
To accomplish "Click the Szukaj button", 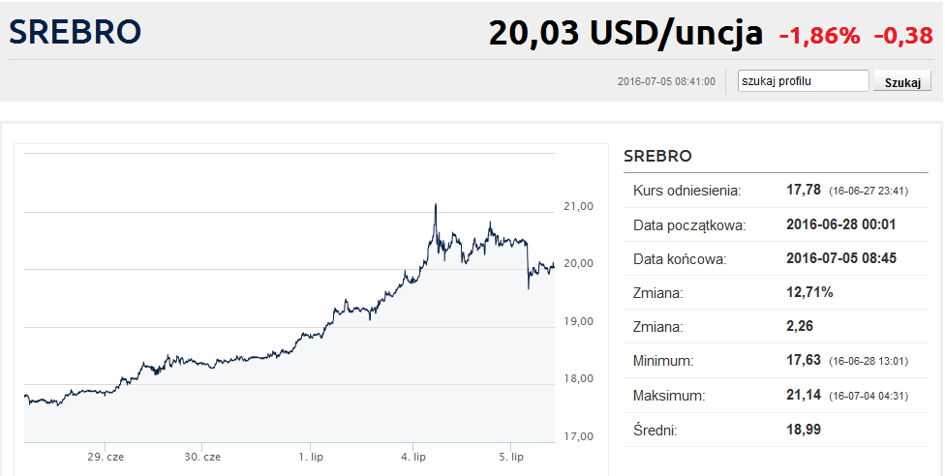I will (902, 82).
